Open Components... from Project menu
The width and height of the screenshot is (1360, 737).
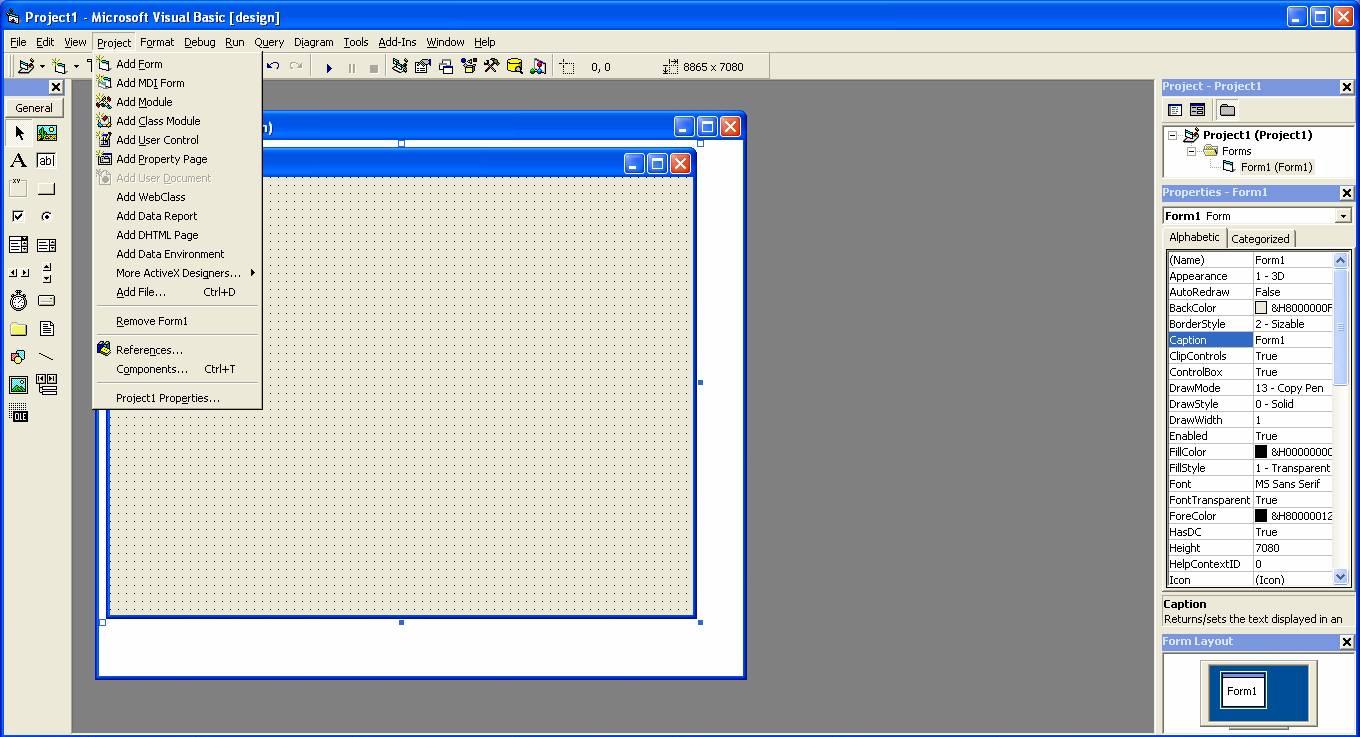point(177,369)
